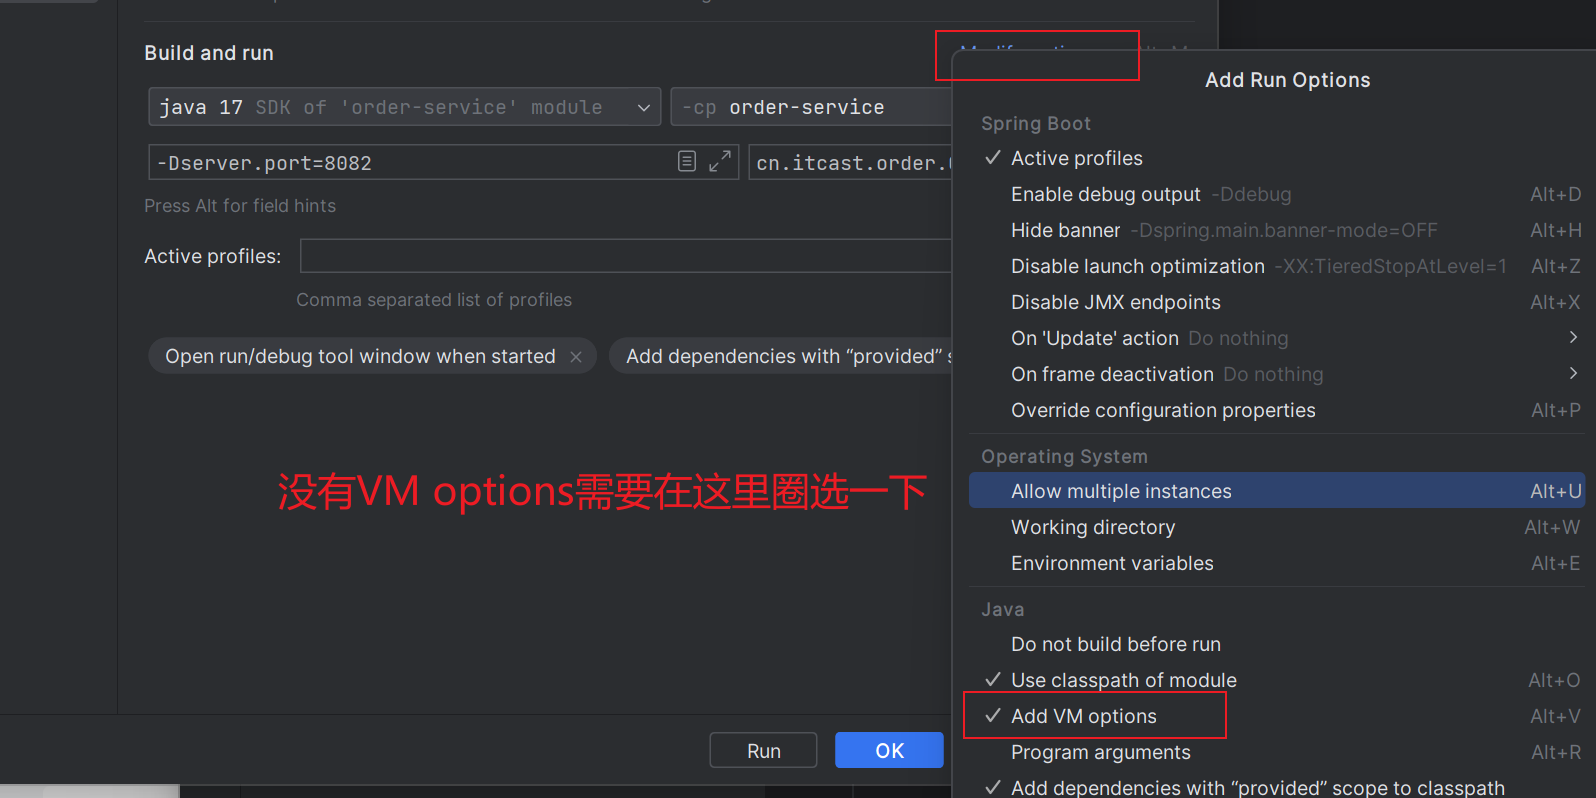
Task: Select Override configuration properties option
Action: (1277, 410)
